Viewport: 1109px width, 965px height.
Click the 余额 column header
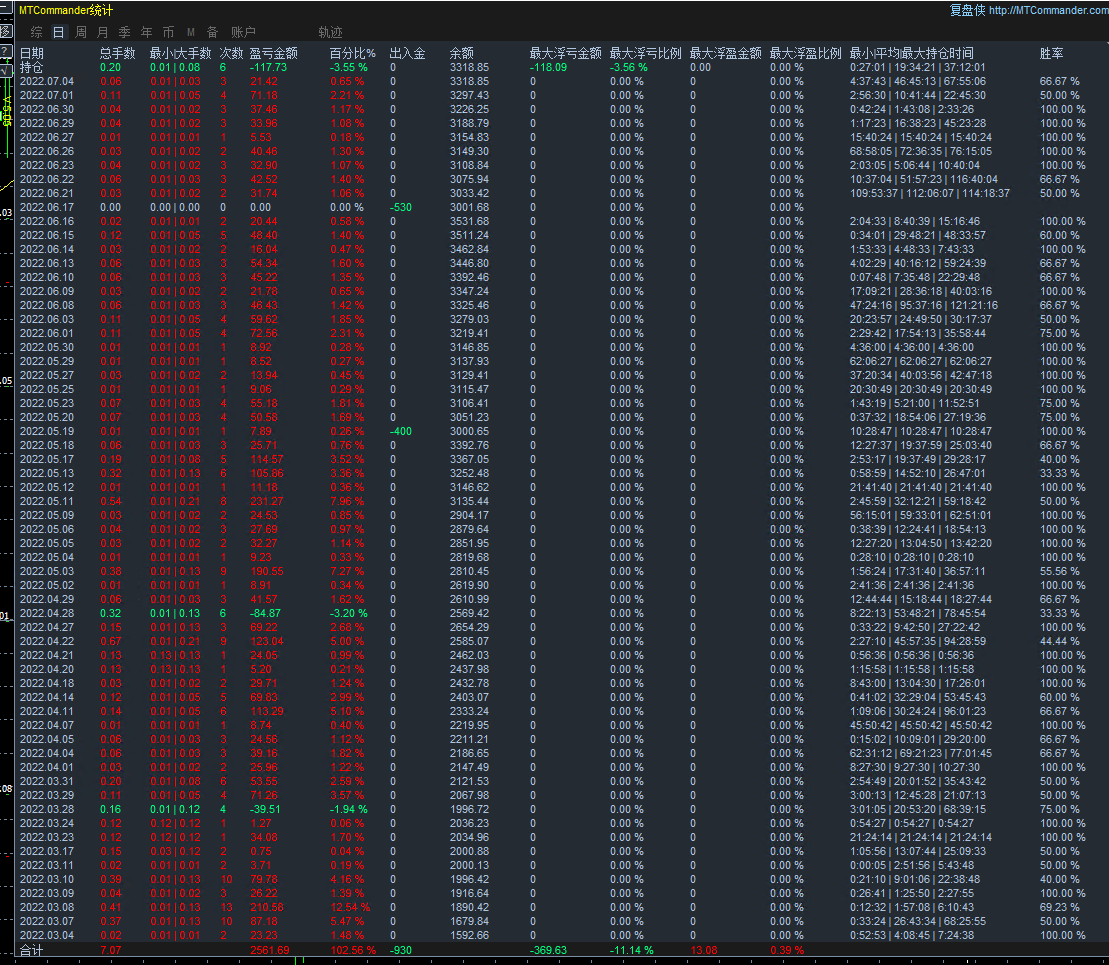pyautogui.click(x=462, y=53)
